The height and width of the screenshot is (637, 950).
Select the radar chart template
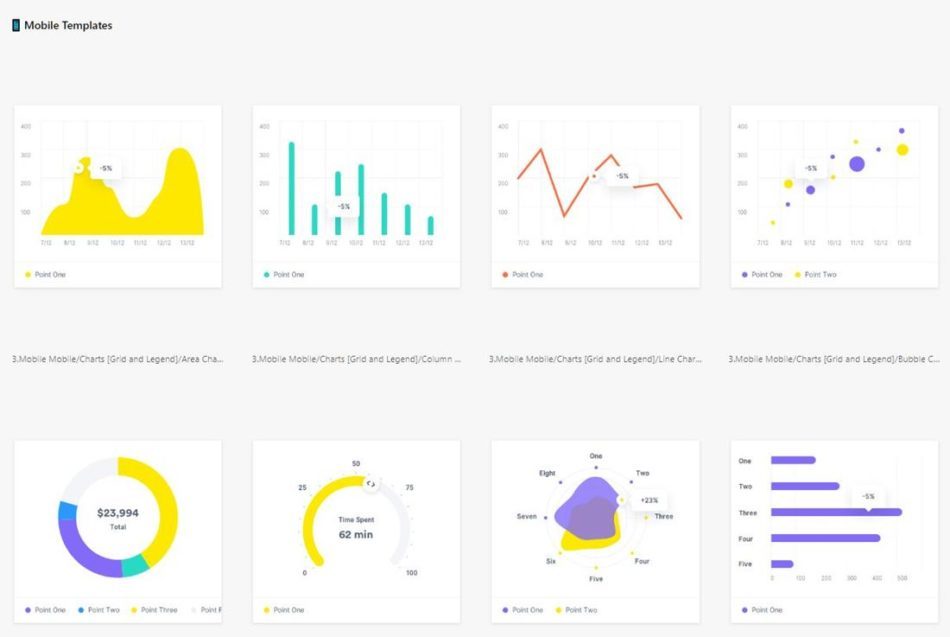click(x=596, y=532)
